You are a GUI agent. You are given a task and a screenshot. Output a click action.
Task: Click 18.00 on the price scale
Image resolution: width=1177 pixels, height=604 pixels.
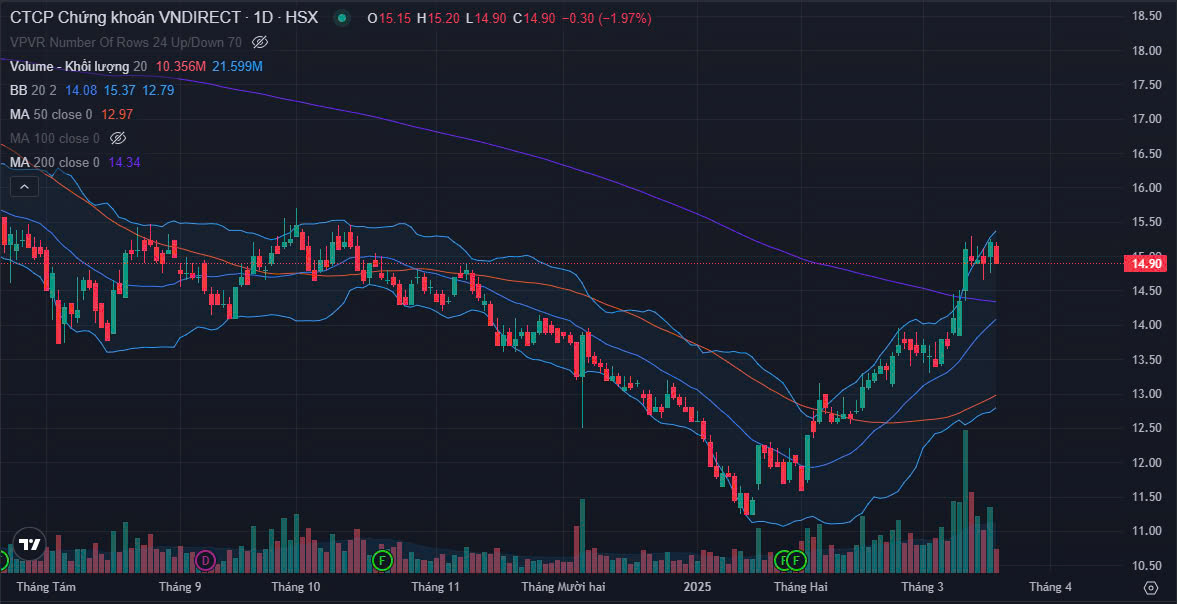(1147, 50)
